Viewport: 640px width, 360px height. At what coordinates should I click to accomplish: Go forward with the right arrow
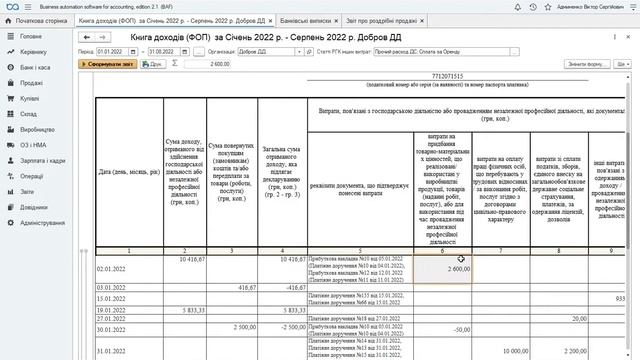(102, 37)
